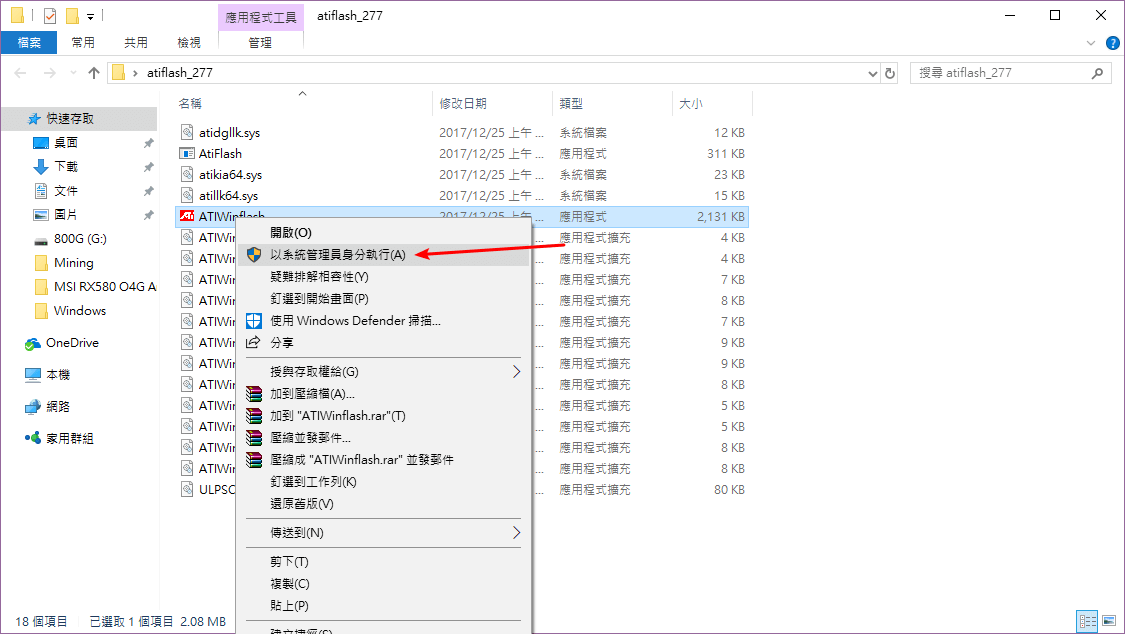Select Cut(T) in the context menu
1125x634 pixels.
(385, 562)
